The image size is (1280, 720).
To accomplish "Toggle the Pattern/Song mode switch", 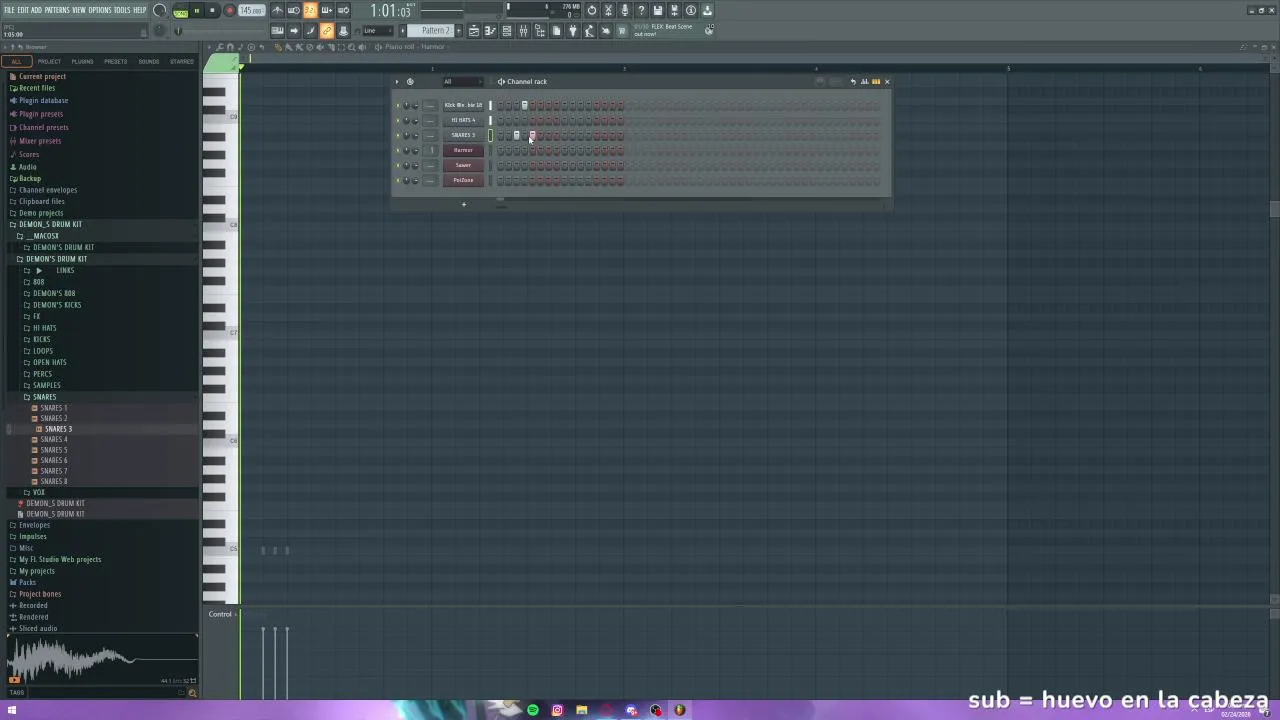I will point(180,11).
